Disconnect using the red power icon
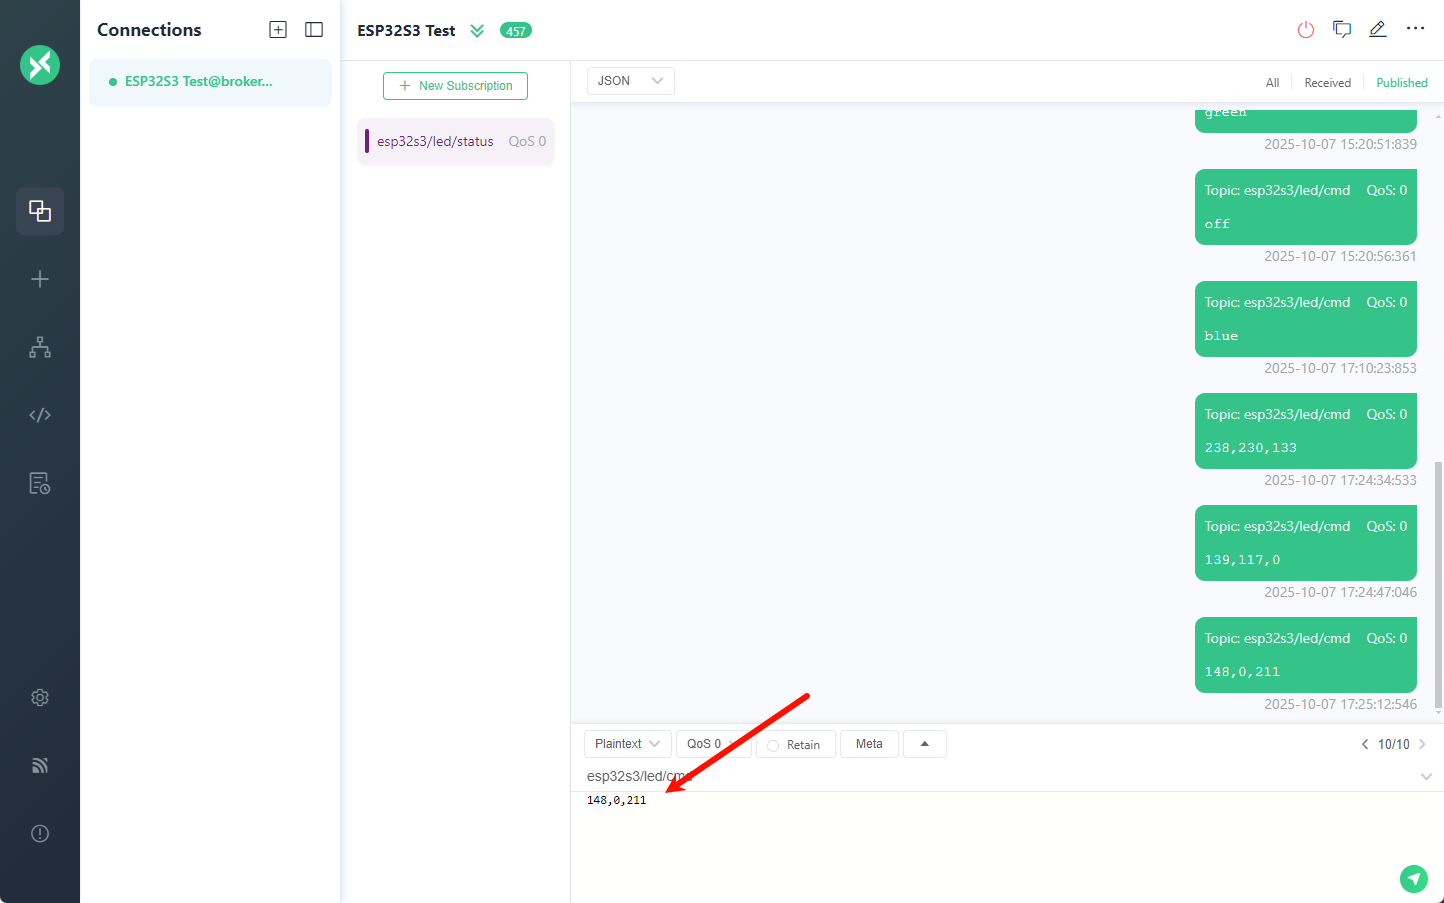Screen dimensions: 1444x903 click(x=1305, y=30)
